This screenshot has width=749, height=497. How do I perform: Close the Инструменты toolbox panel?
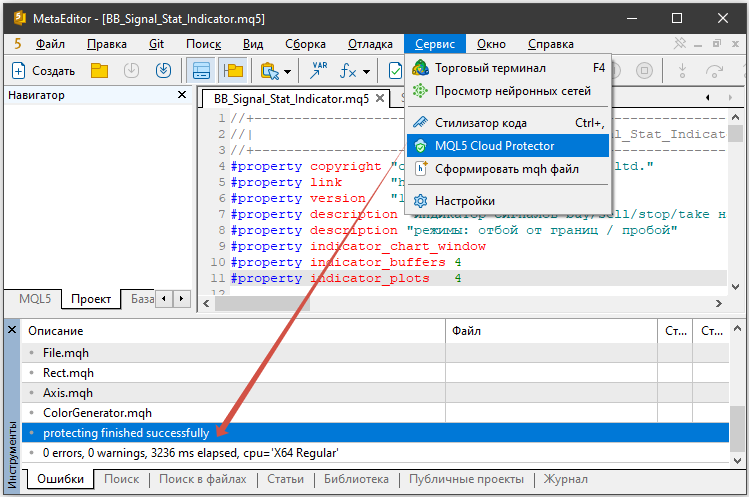(12, 330)
